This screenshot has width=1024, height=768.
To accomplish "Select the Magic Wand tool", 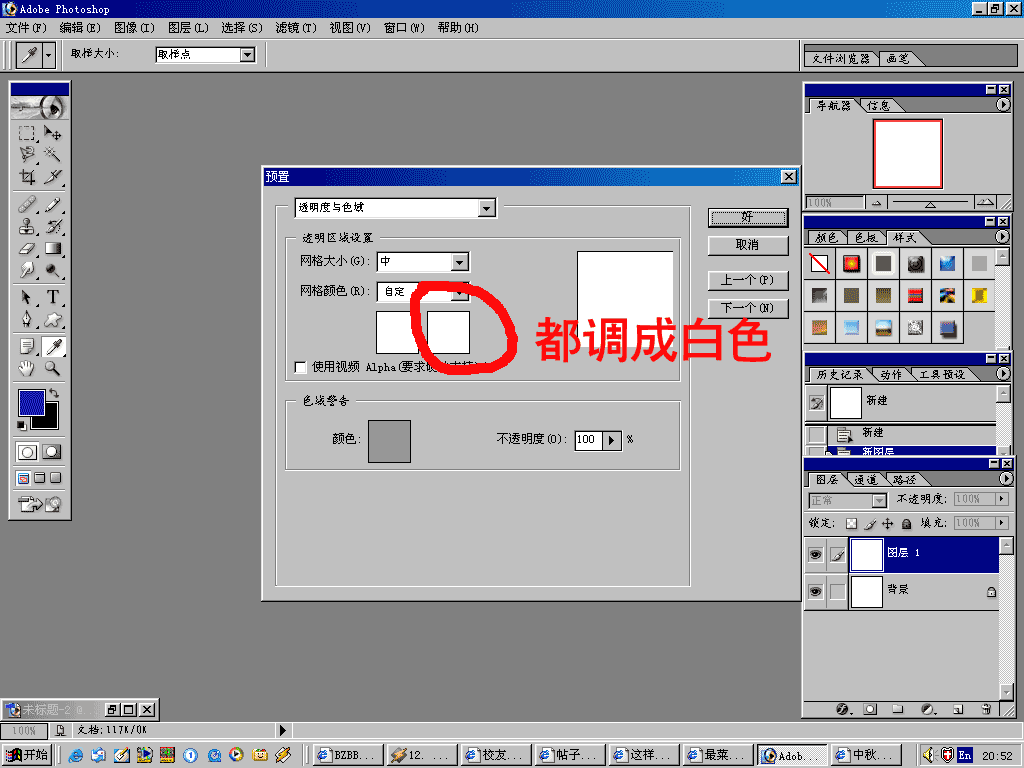I will (x=52, y=154).
